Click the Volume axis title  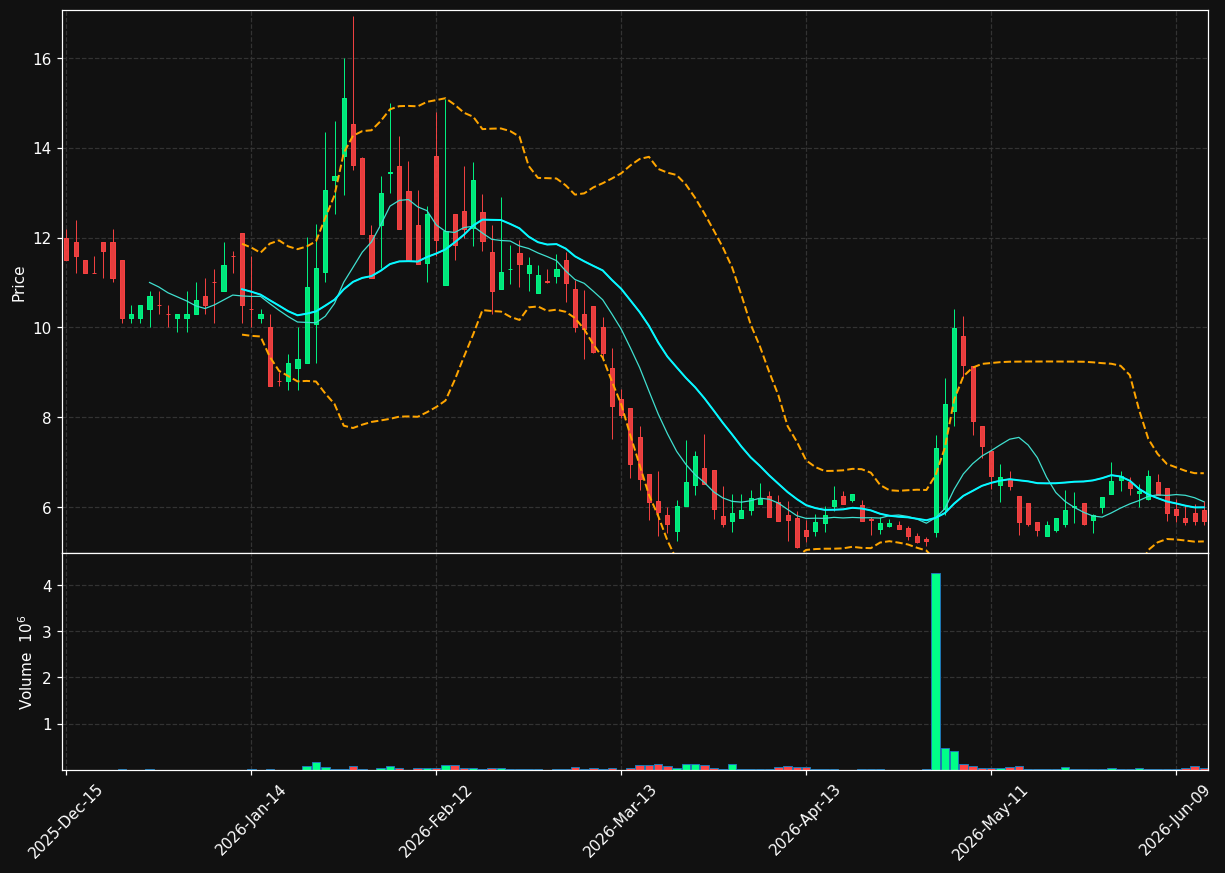(x=25, y=662)
